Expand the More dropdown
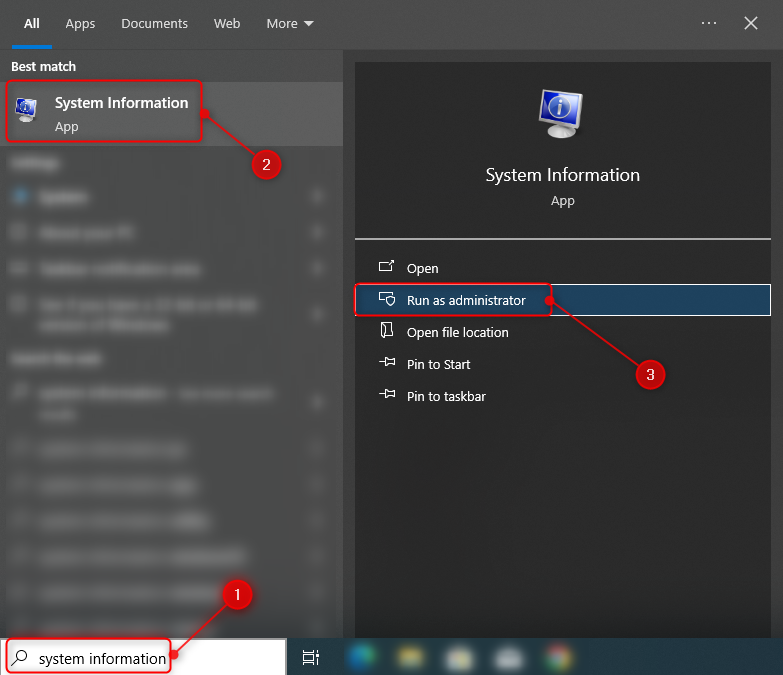Viewport: 783px width, 675px height. pos(290,23)
